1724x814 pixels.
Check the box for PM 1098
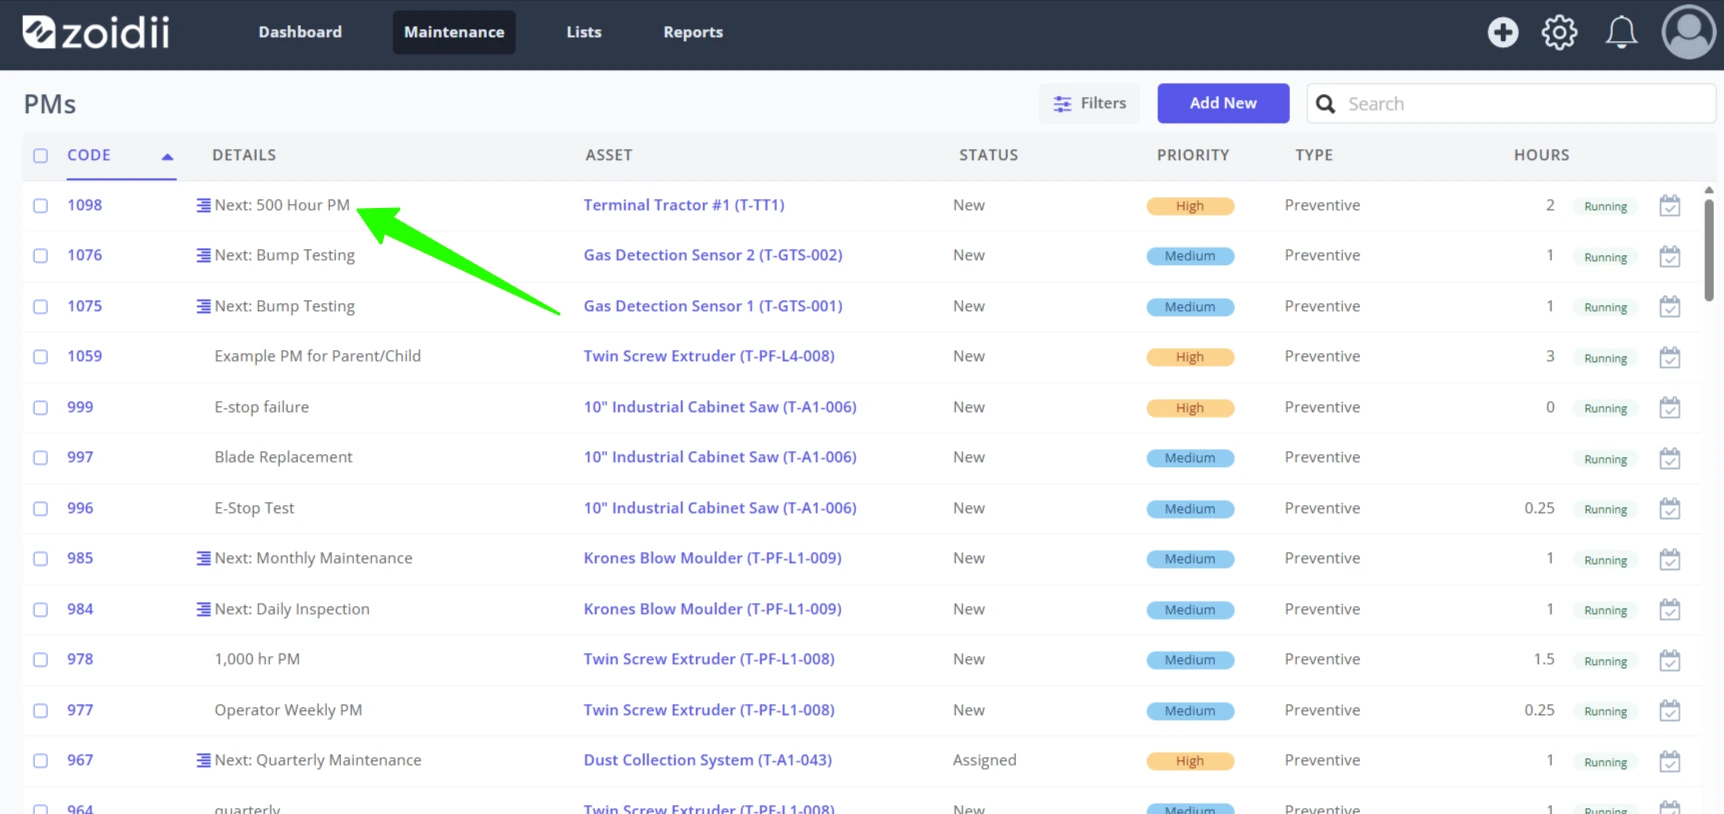40,206
